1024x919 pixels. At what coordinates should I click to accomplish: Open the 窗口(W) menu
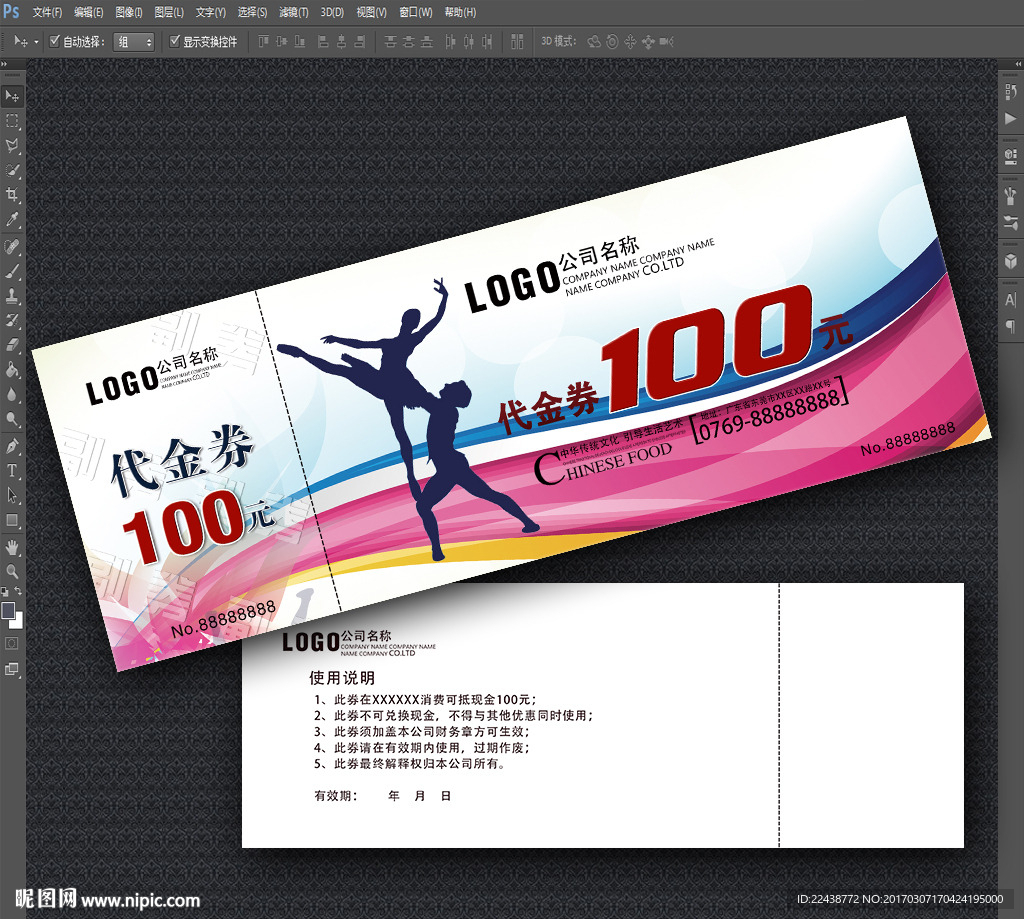(x=415, y=12)
